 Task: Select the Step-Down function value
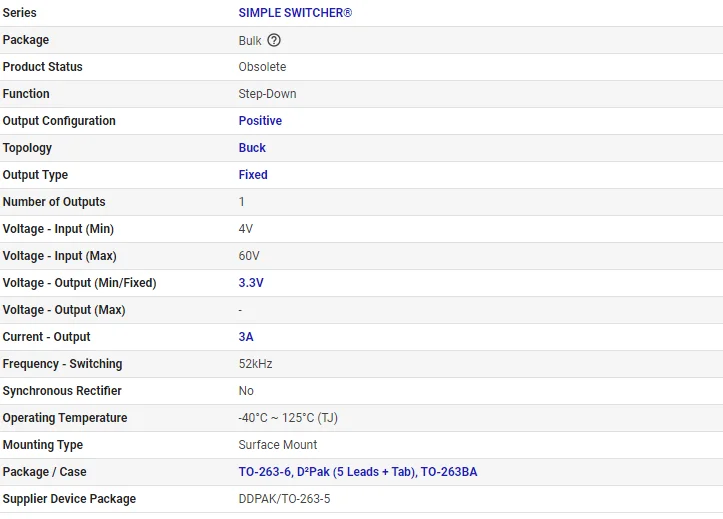[x=267, y=94]
